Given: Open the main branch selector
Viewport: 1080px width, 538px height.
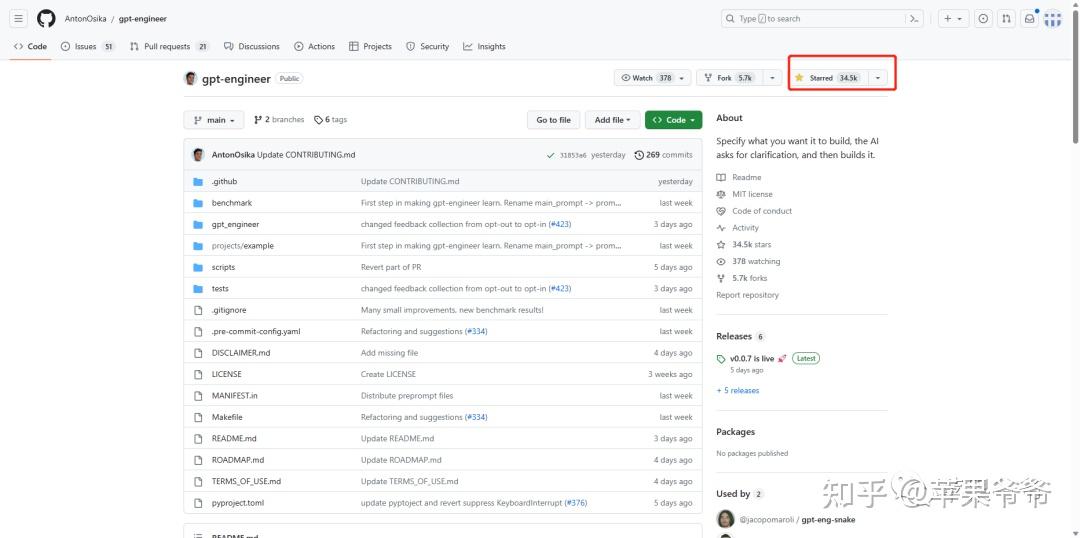Looking at the screenshot, I should (214, 120).
